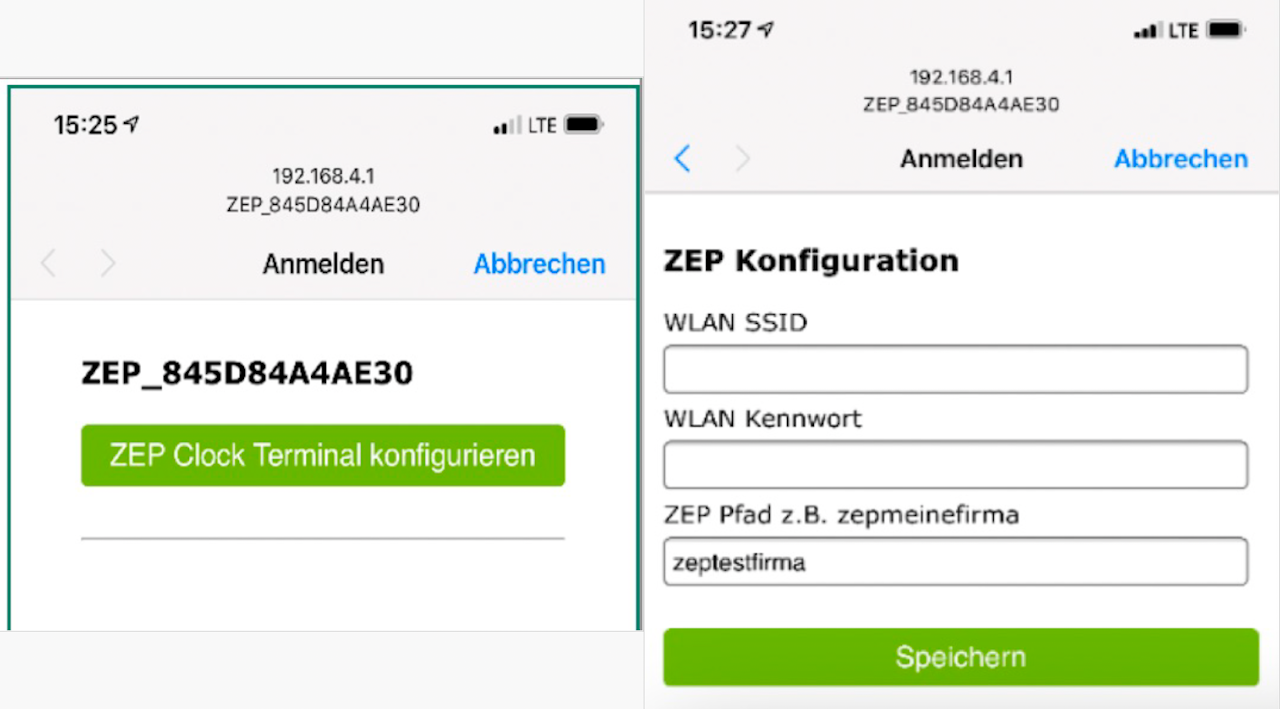Tap the signal bars on the 15:27 screen
The height and width of the screenshot is (709, 1280).
(1145, 32)
